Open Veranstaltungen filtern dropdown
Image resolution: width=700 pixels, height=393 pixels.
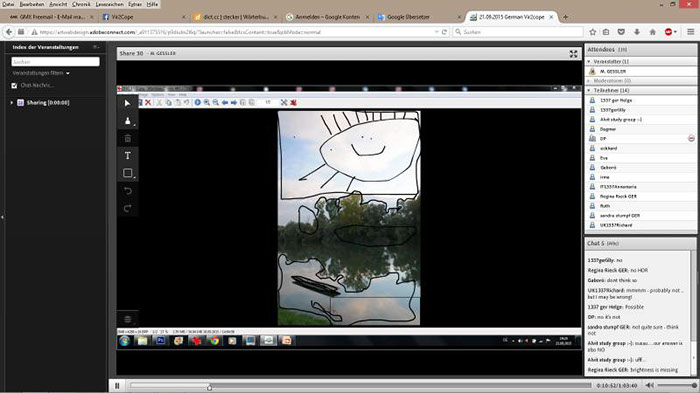[x=41, y=73]
